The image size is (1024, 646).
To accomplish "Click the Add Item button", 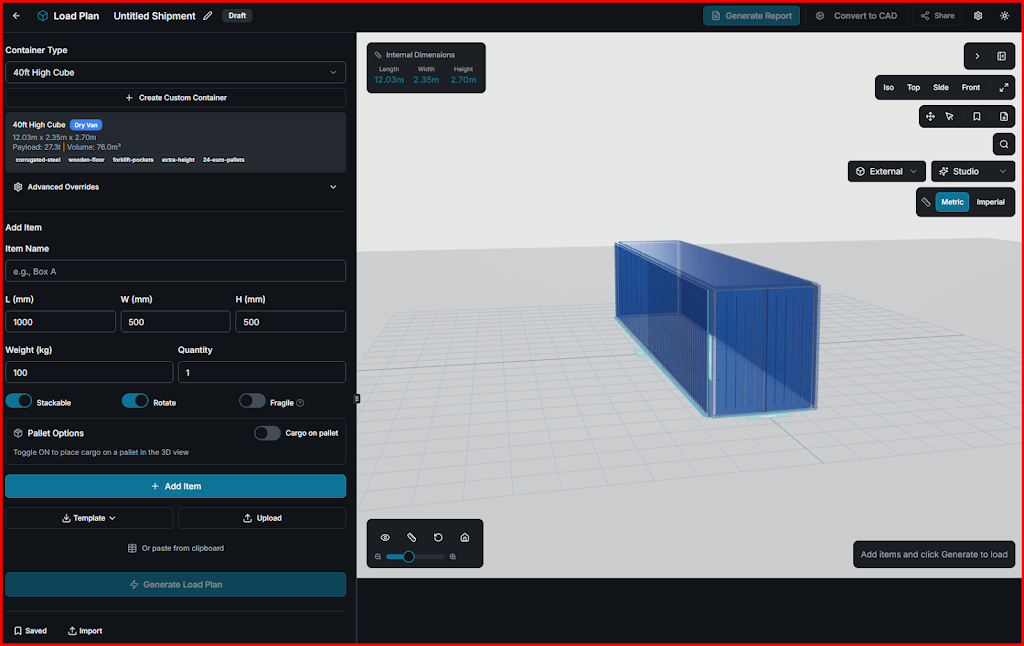I will coord(175,486).
